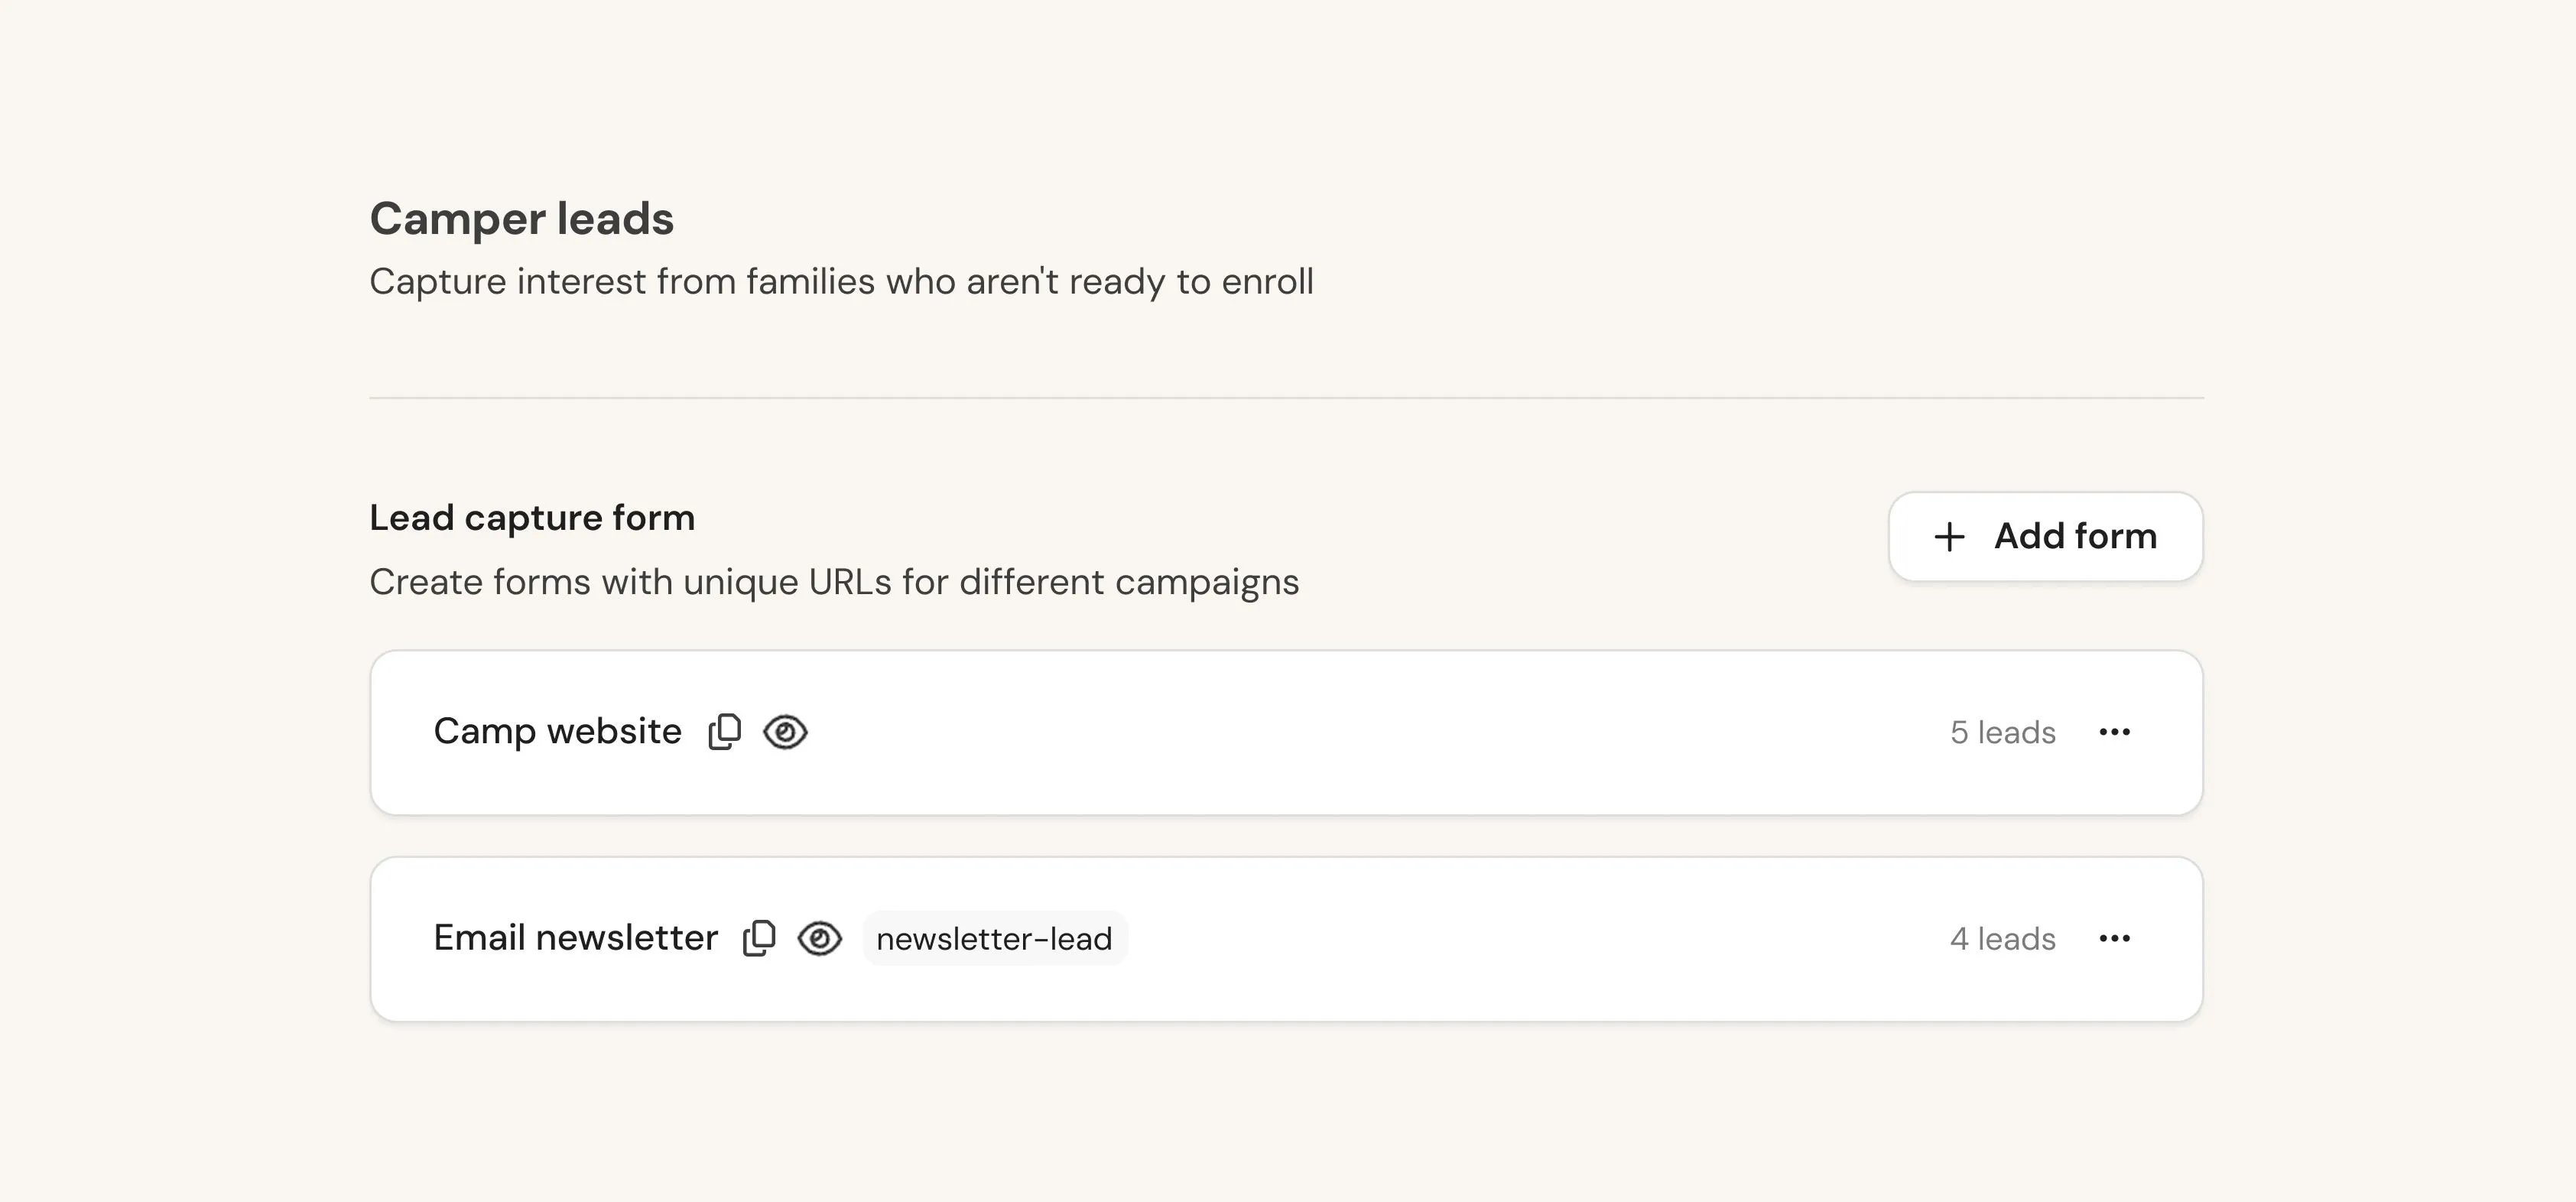
Task: Copy the Camp website form link
Action: pyautogui.click(x=725, y=732)
